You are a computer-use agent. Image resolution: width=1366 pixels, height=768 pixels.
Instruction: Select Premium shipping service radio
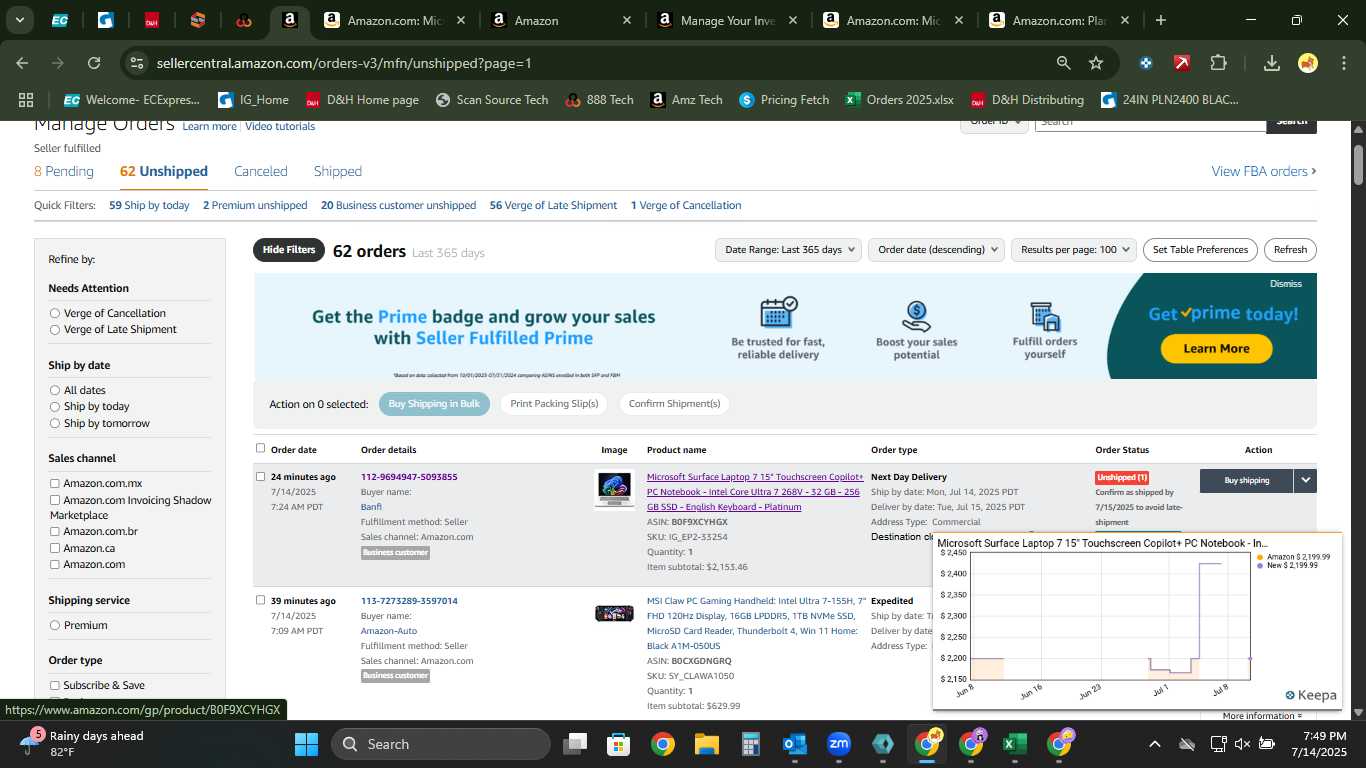pyautogui.click(x=55, y=625)
